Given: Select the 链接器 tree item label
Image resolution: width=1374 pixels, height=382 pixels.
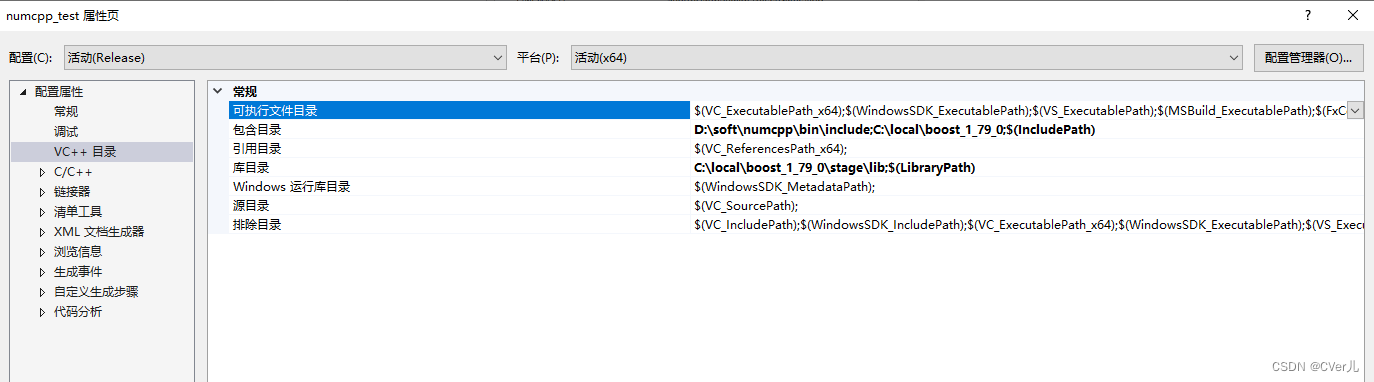Looking at the screenshot, I should click(72, 192).
